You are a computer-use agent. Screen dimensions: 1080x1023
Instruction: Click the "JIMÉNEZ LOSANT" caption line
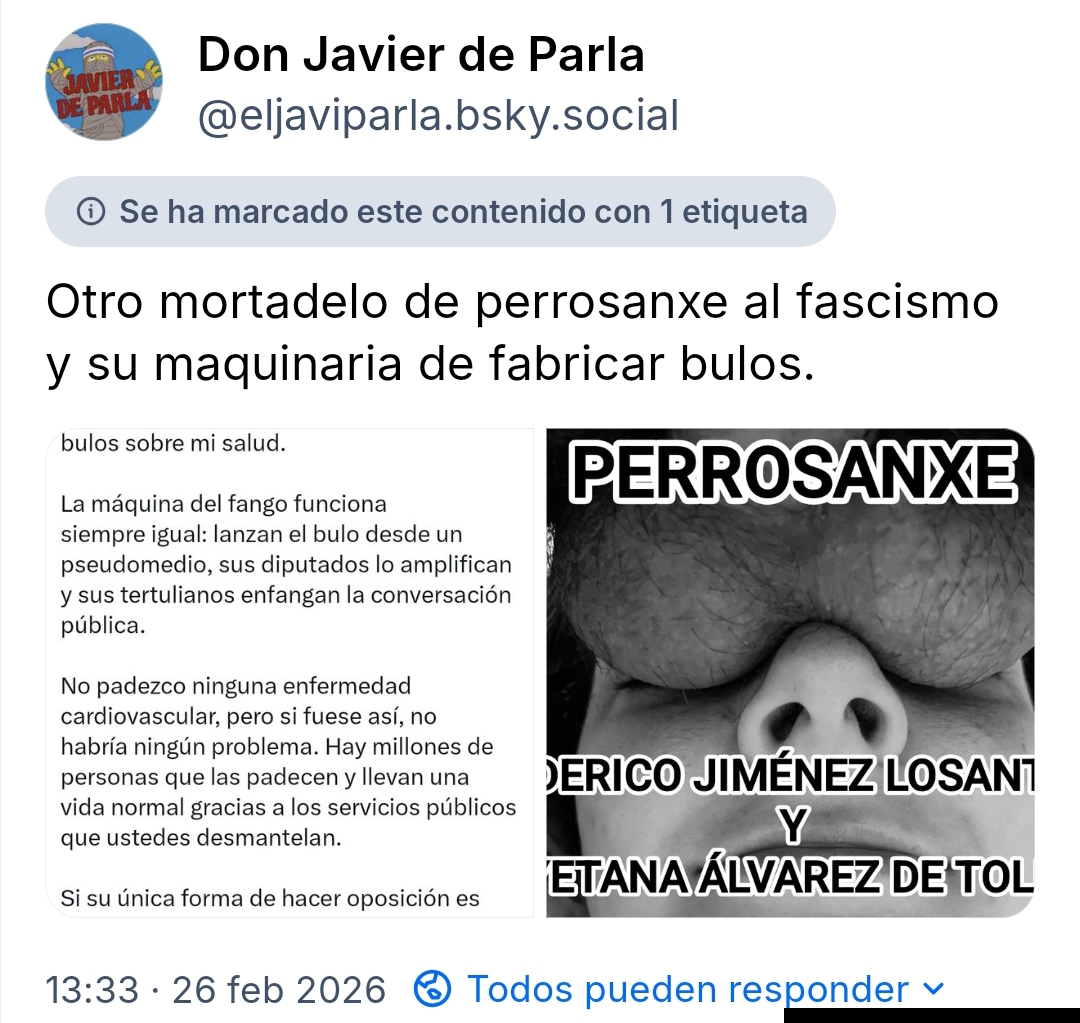[x=791, y=774]
